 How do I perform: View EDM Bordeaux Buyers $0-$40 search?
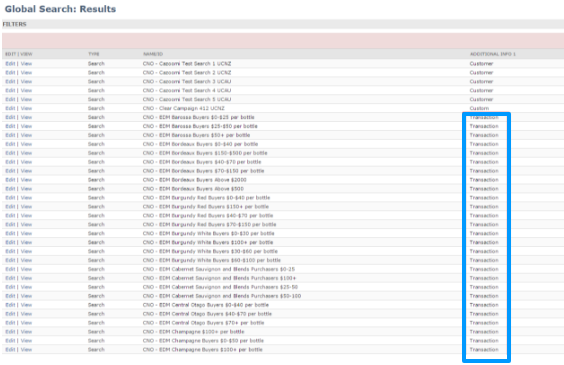click(26, 144)
